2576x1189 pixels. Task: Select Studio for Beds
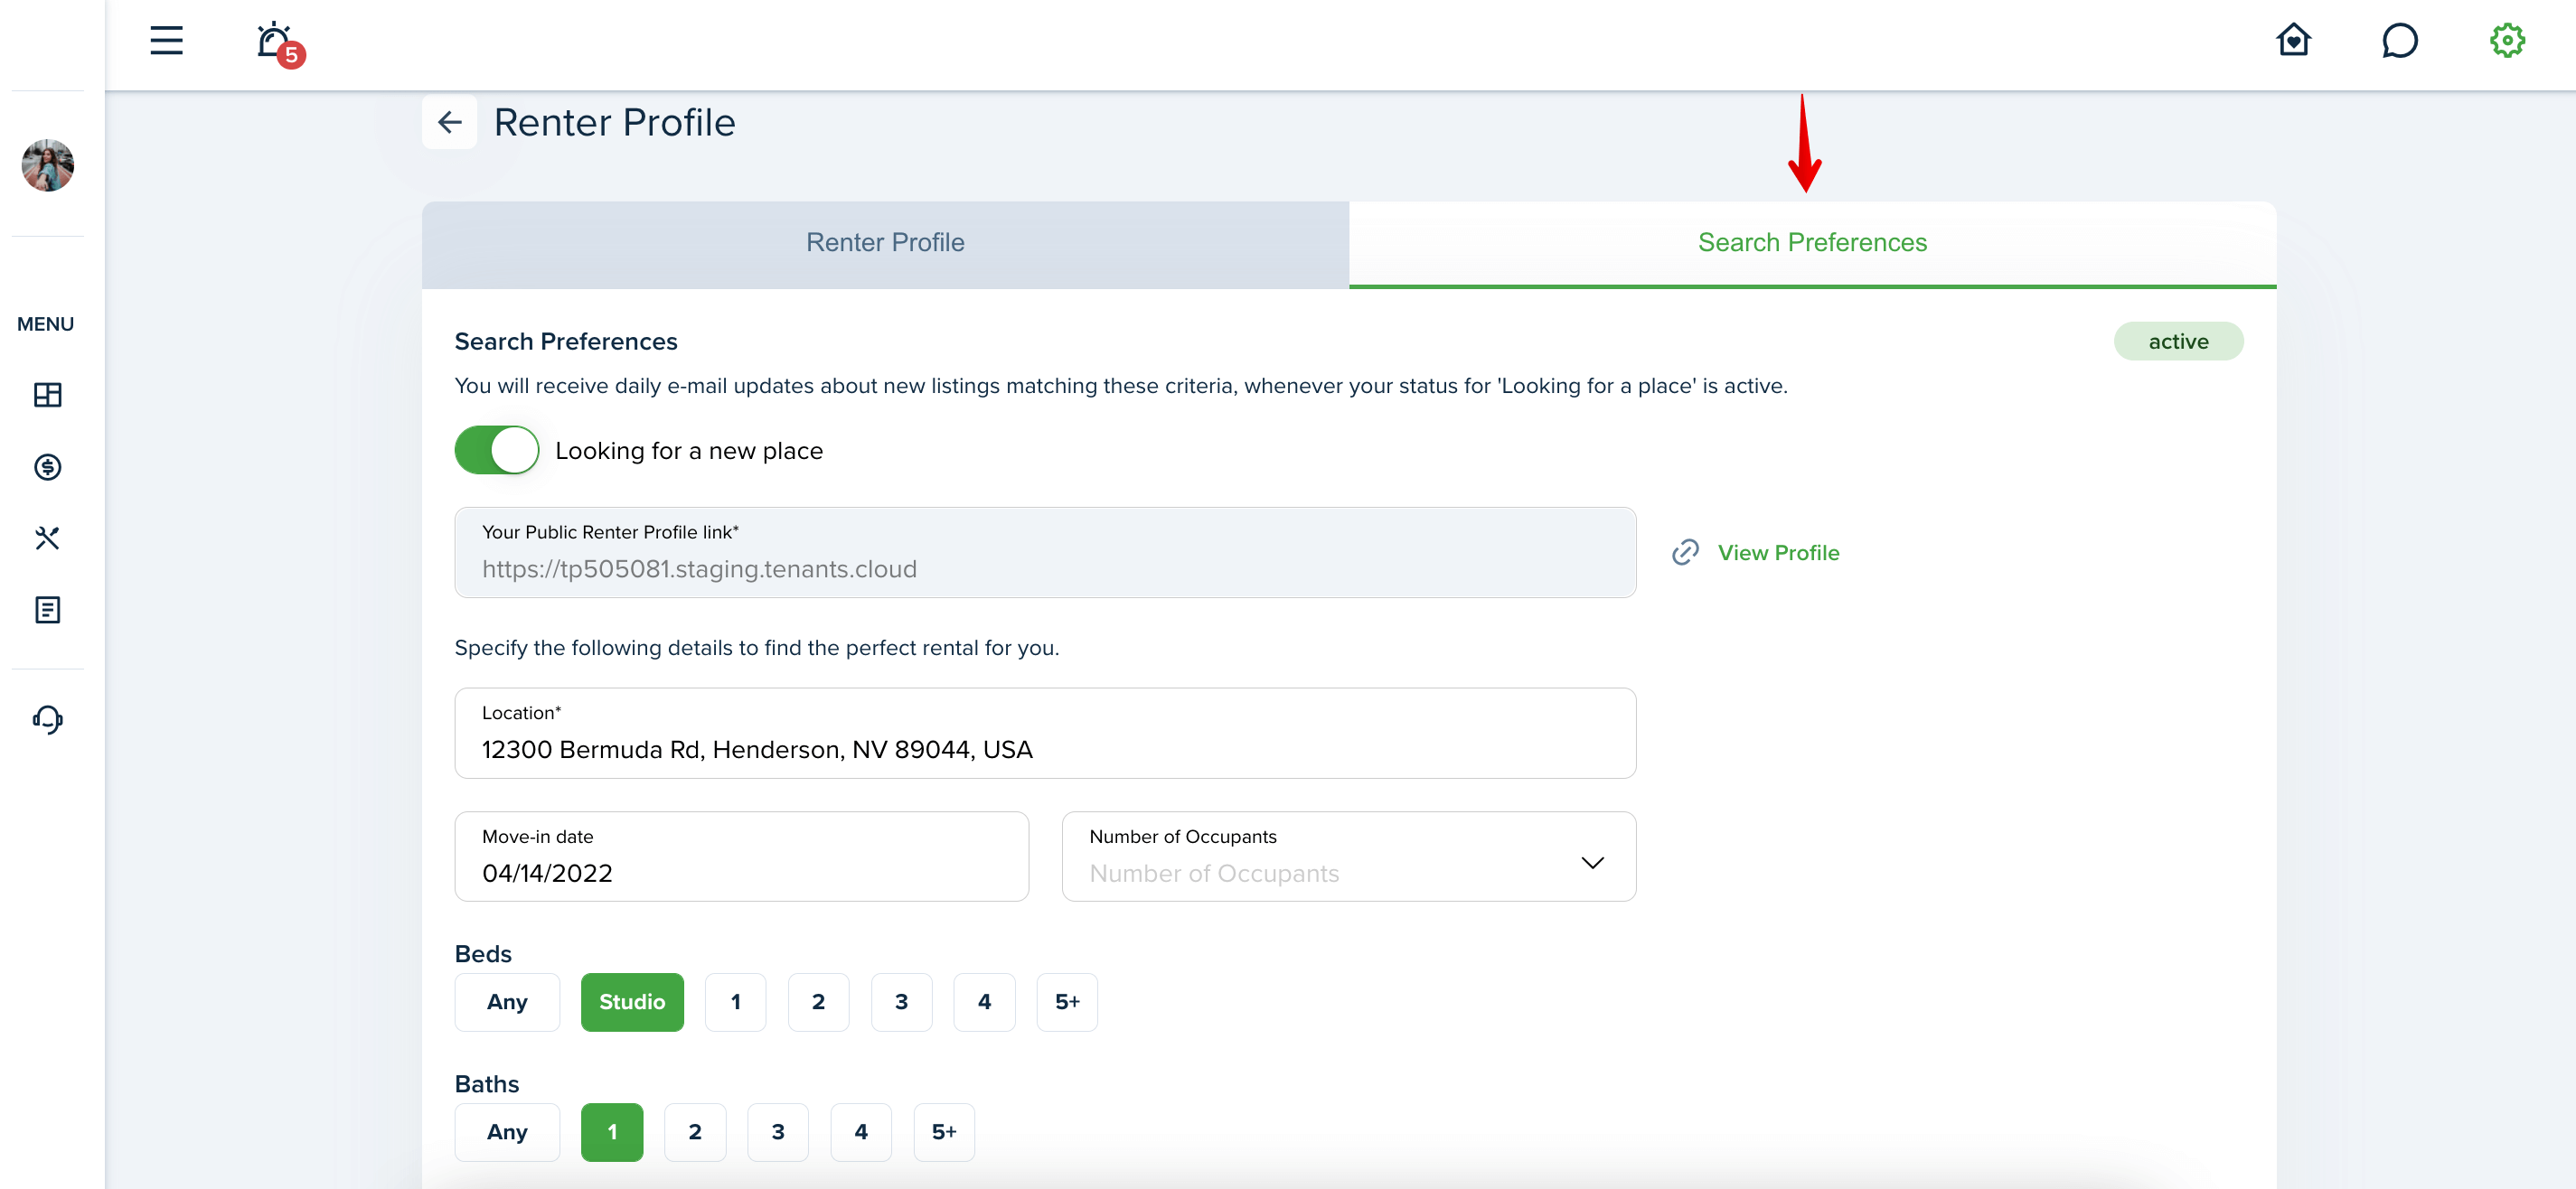[x=632, y=1001]
